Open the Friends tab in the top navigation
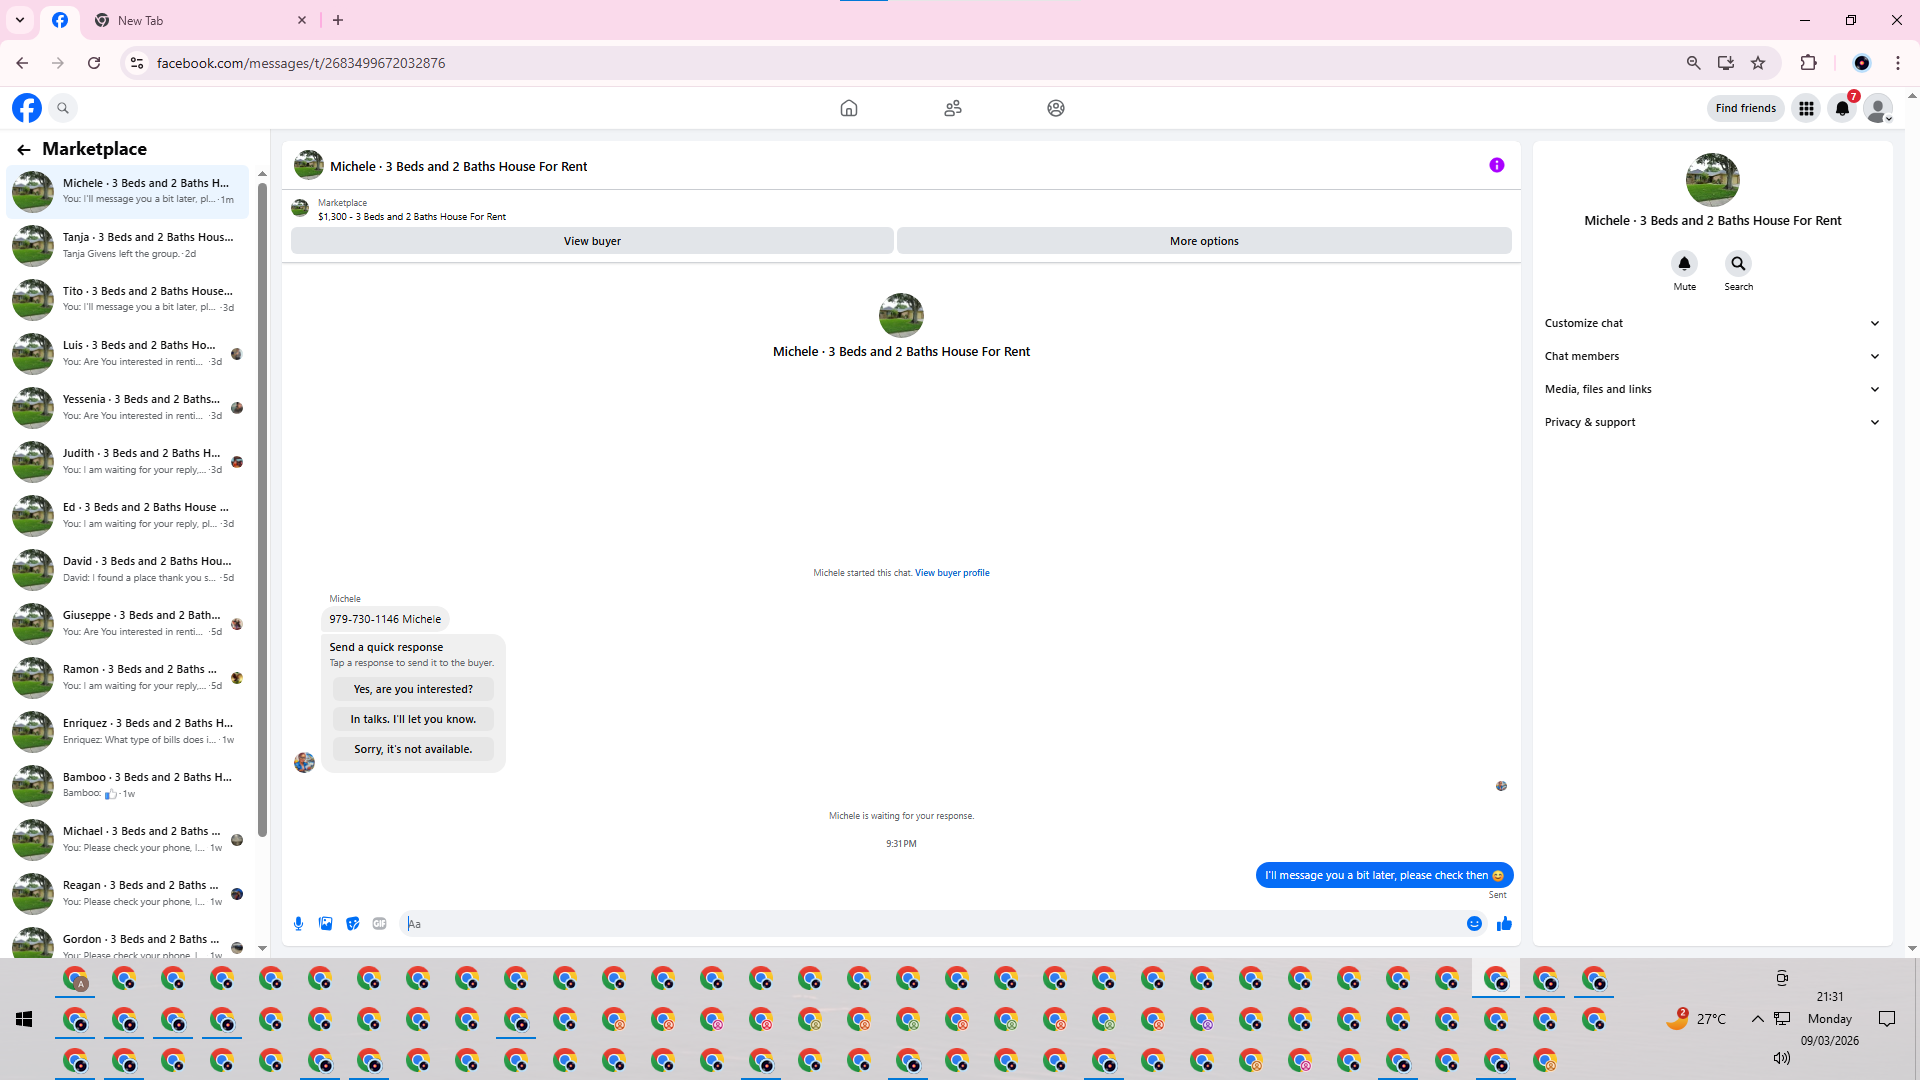Screen dimensions: 1920x1080 952,108
